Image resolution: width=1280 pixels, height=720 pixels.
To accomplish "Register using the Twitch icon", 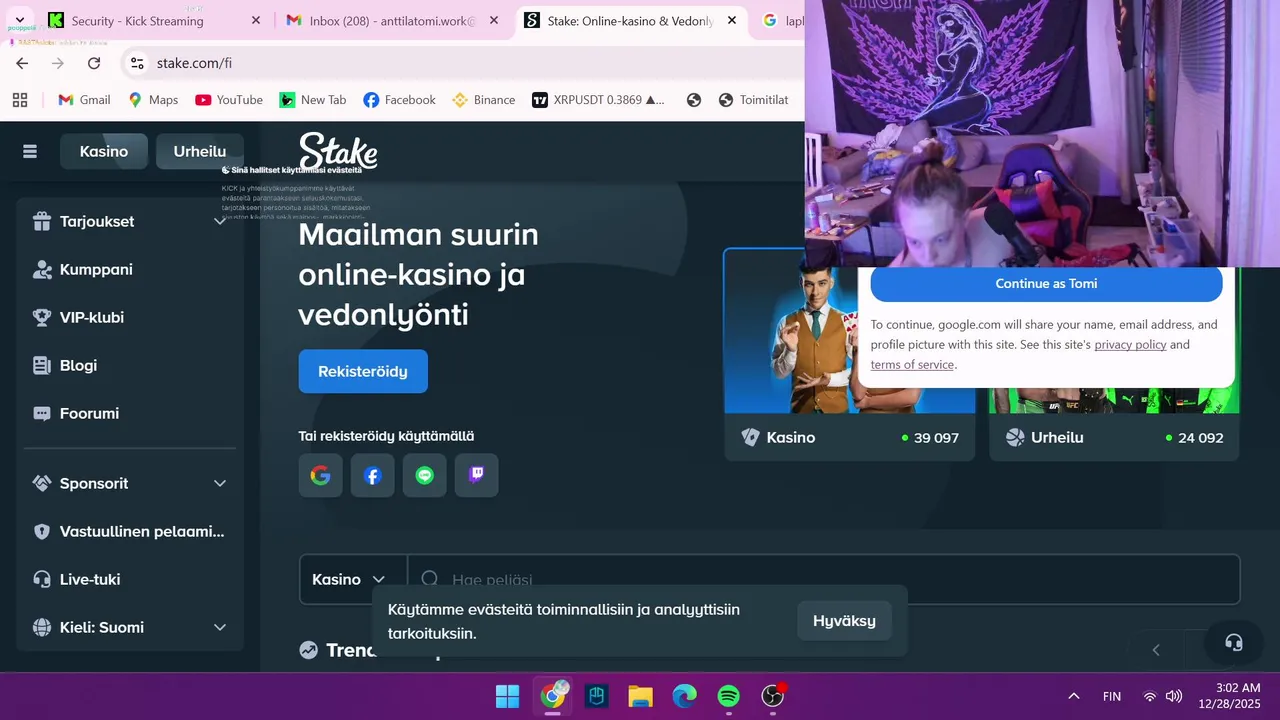I will [x=476, y=475].
